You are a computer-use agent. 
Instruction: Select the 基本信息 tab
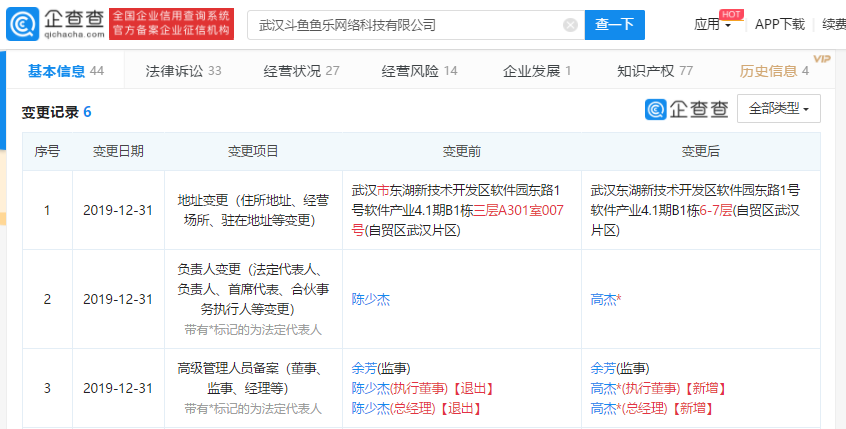tap(66, 71)
